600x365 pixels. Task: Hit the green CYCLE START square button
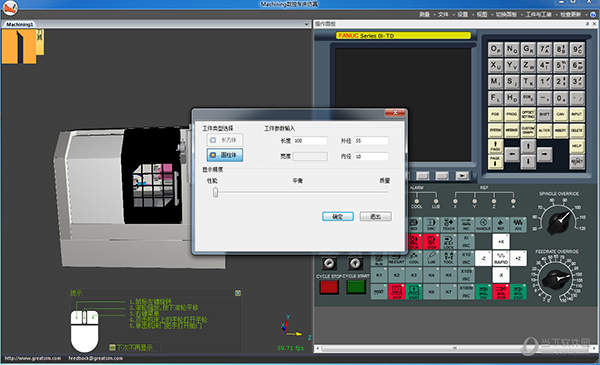pos(356,287)
